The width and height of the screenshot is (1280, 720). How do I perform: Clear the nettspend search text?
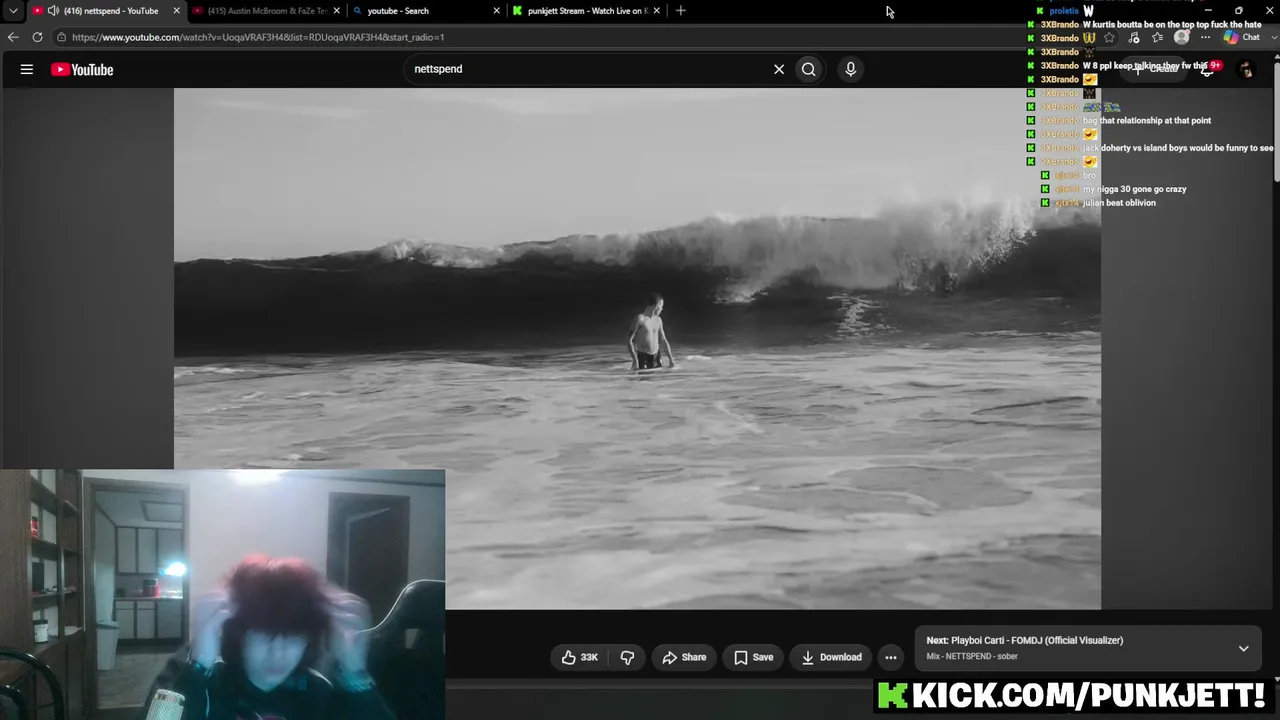(x=779, y=69)
